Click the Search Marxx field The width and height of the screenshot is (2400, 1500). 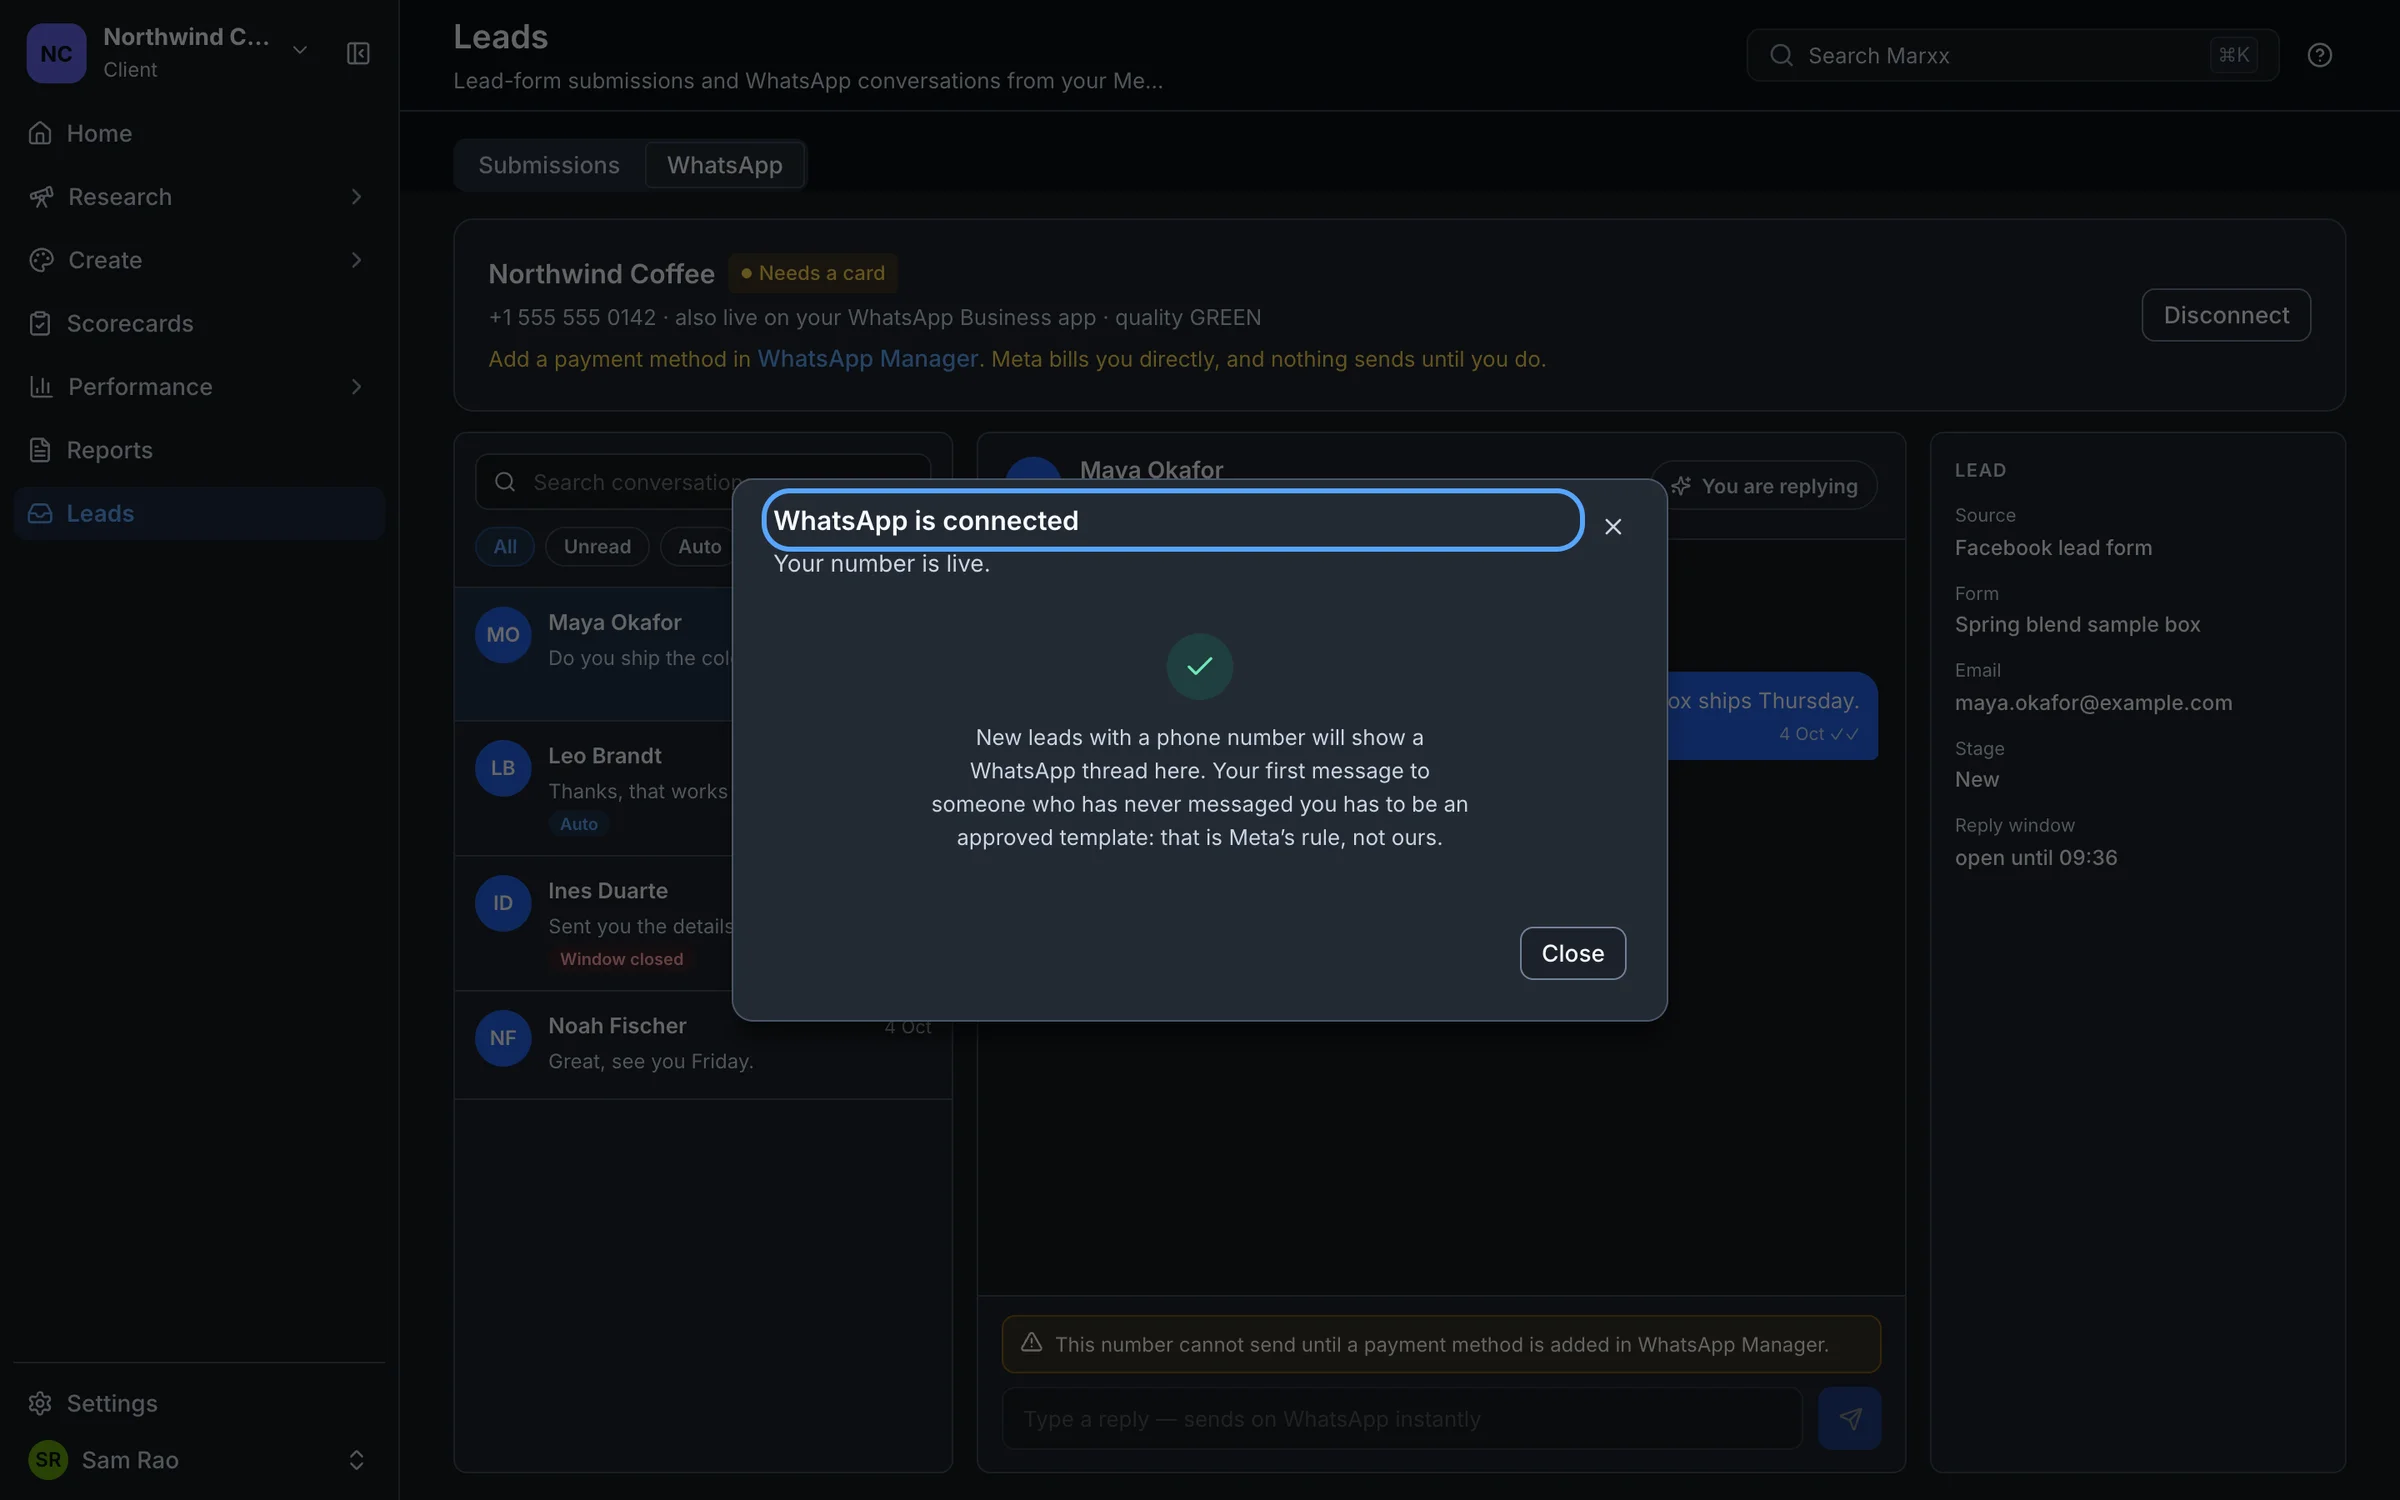point(2012,55)
